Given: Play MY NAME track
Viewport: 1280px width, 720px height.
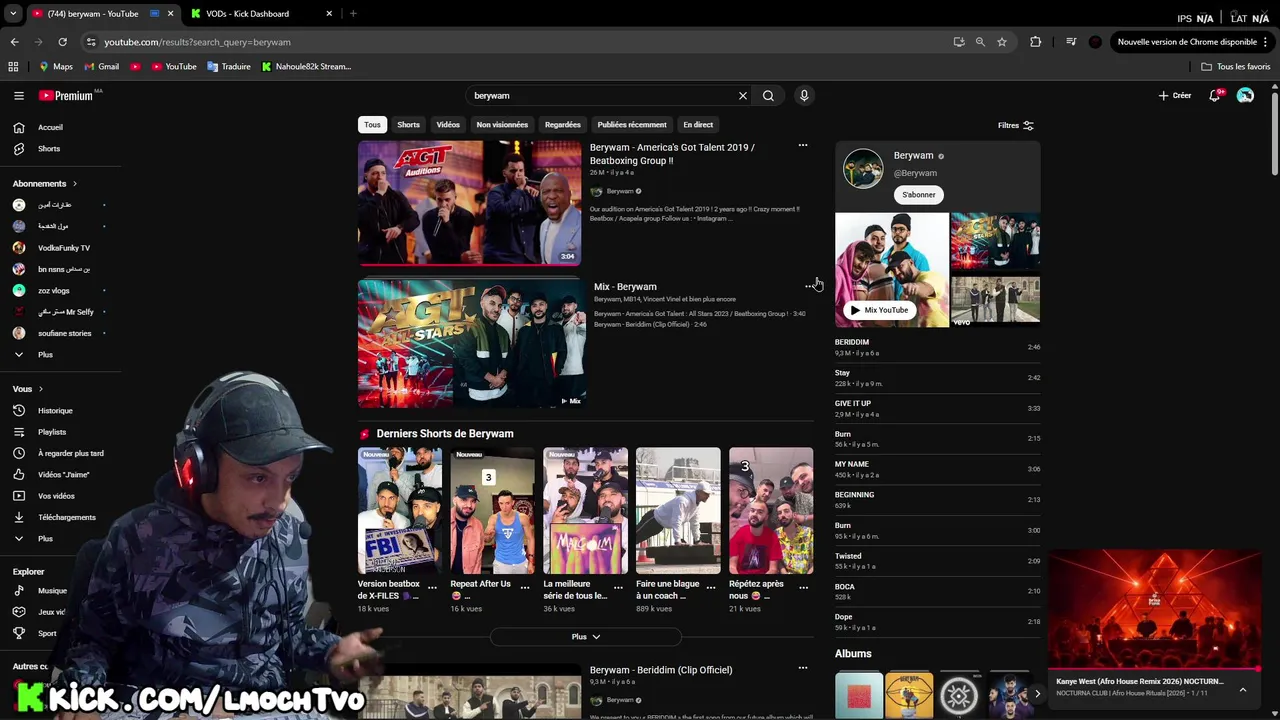Looking at the screenshot, I should (937, 469).
